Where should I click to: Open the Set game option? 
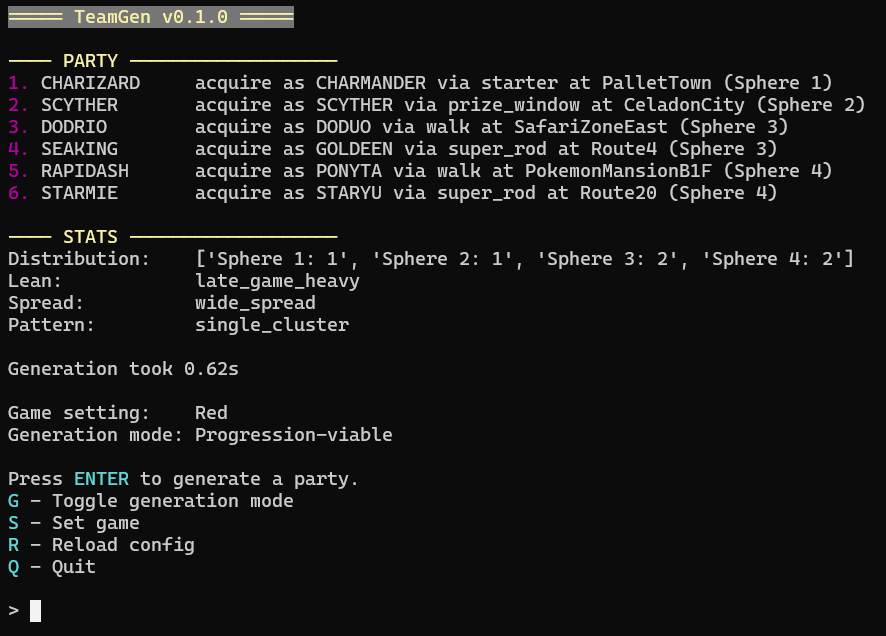75,522
